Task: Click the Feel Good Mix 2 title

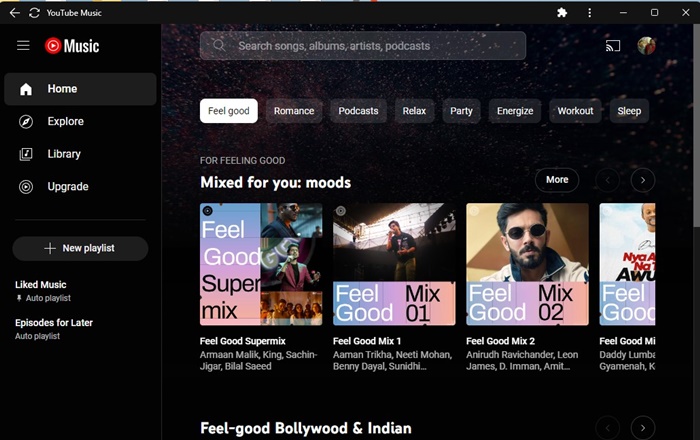Action: (500, 341)
